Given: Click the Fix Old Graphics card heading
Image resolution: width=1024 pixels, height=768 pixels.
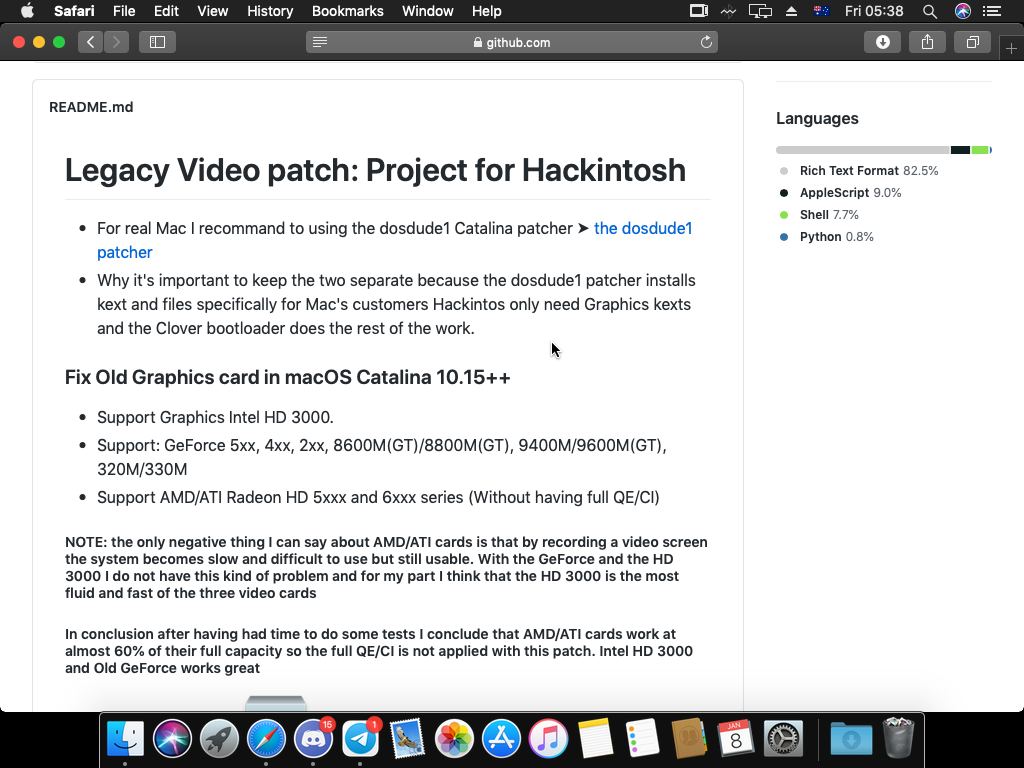Looking at the screenshot, I should [x=287, y=377].
